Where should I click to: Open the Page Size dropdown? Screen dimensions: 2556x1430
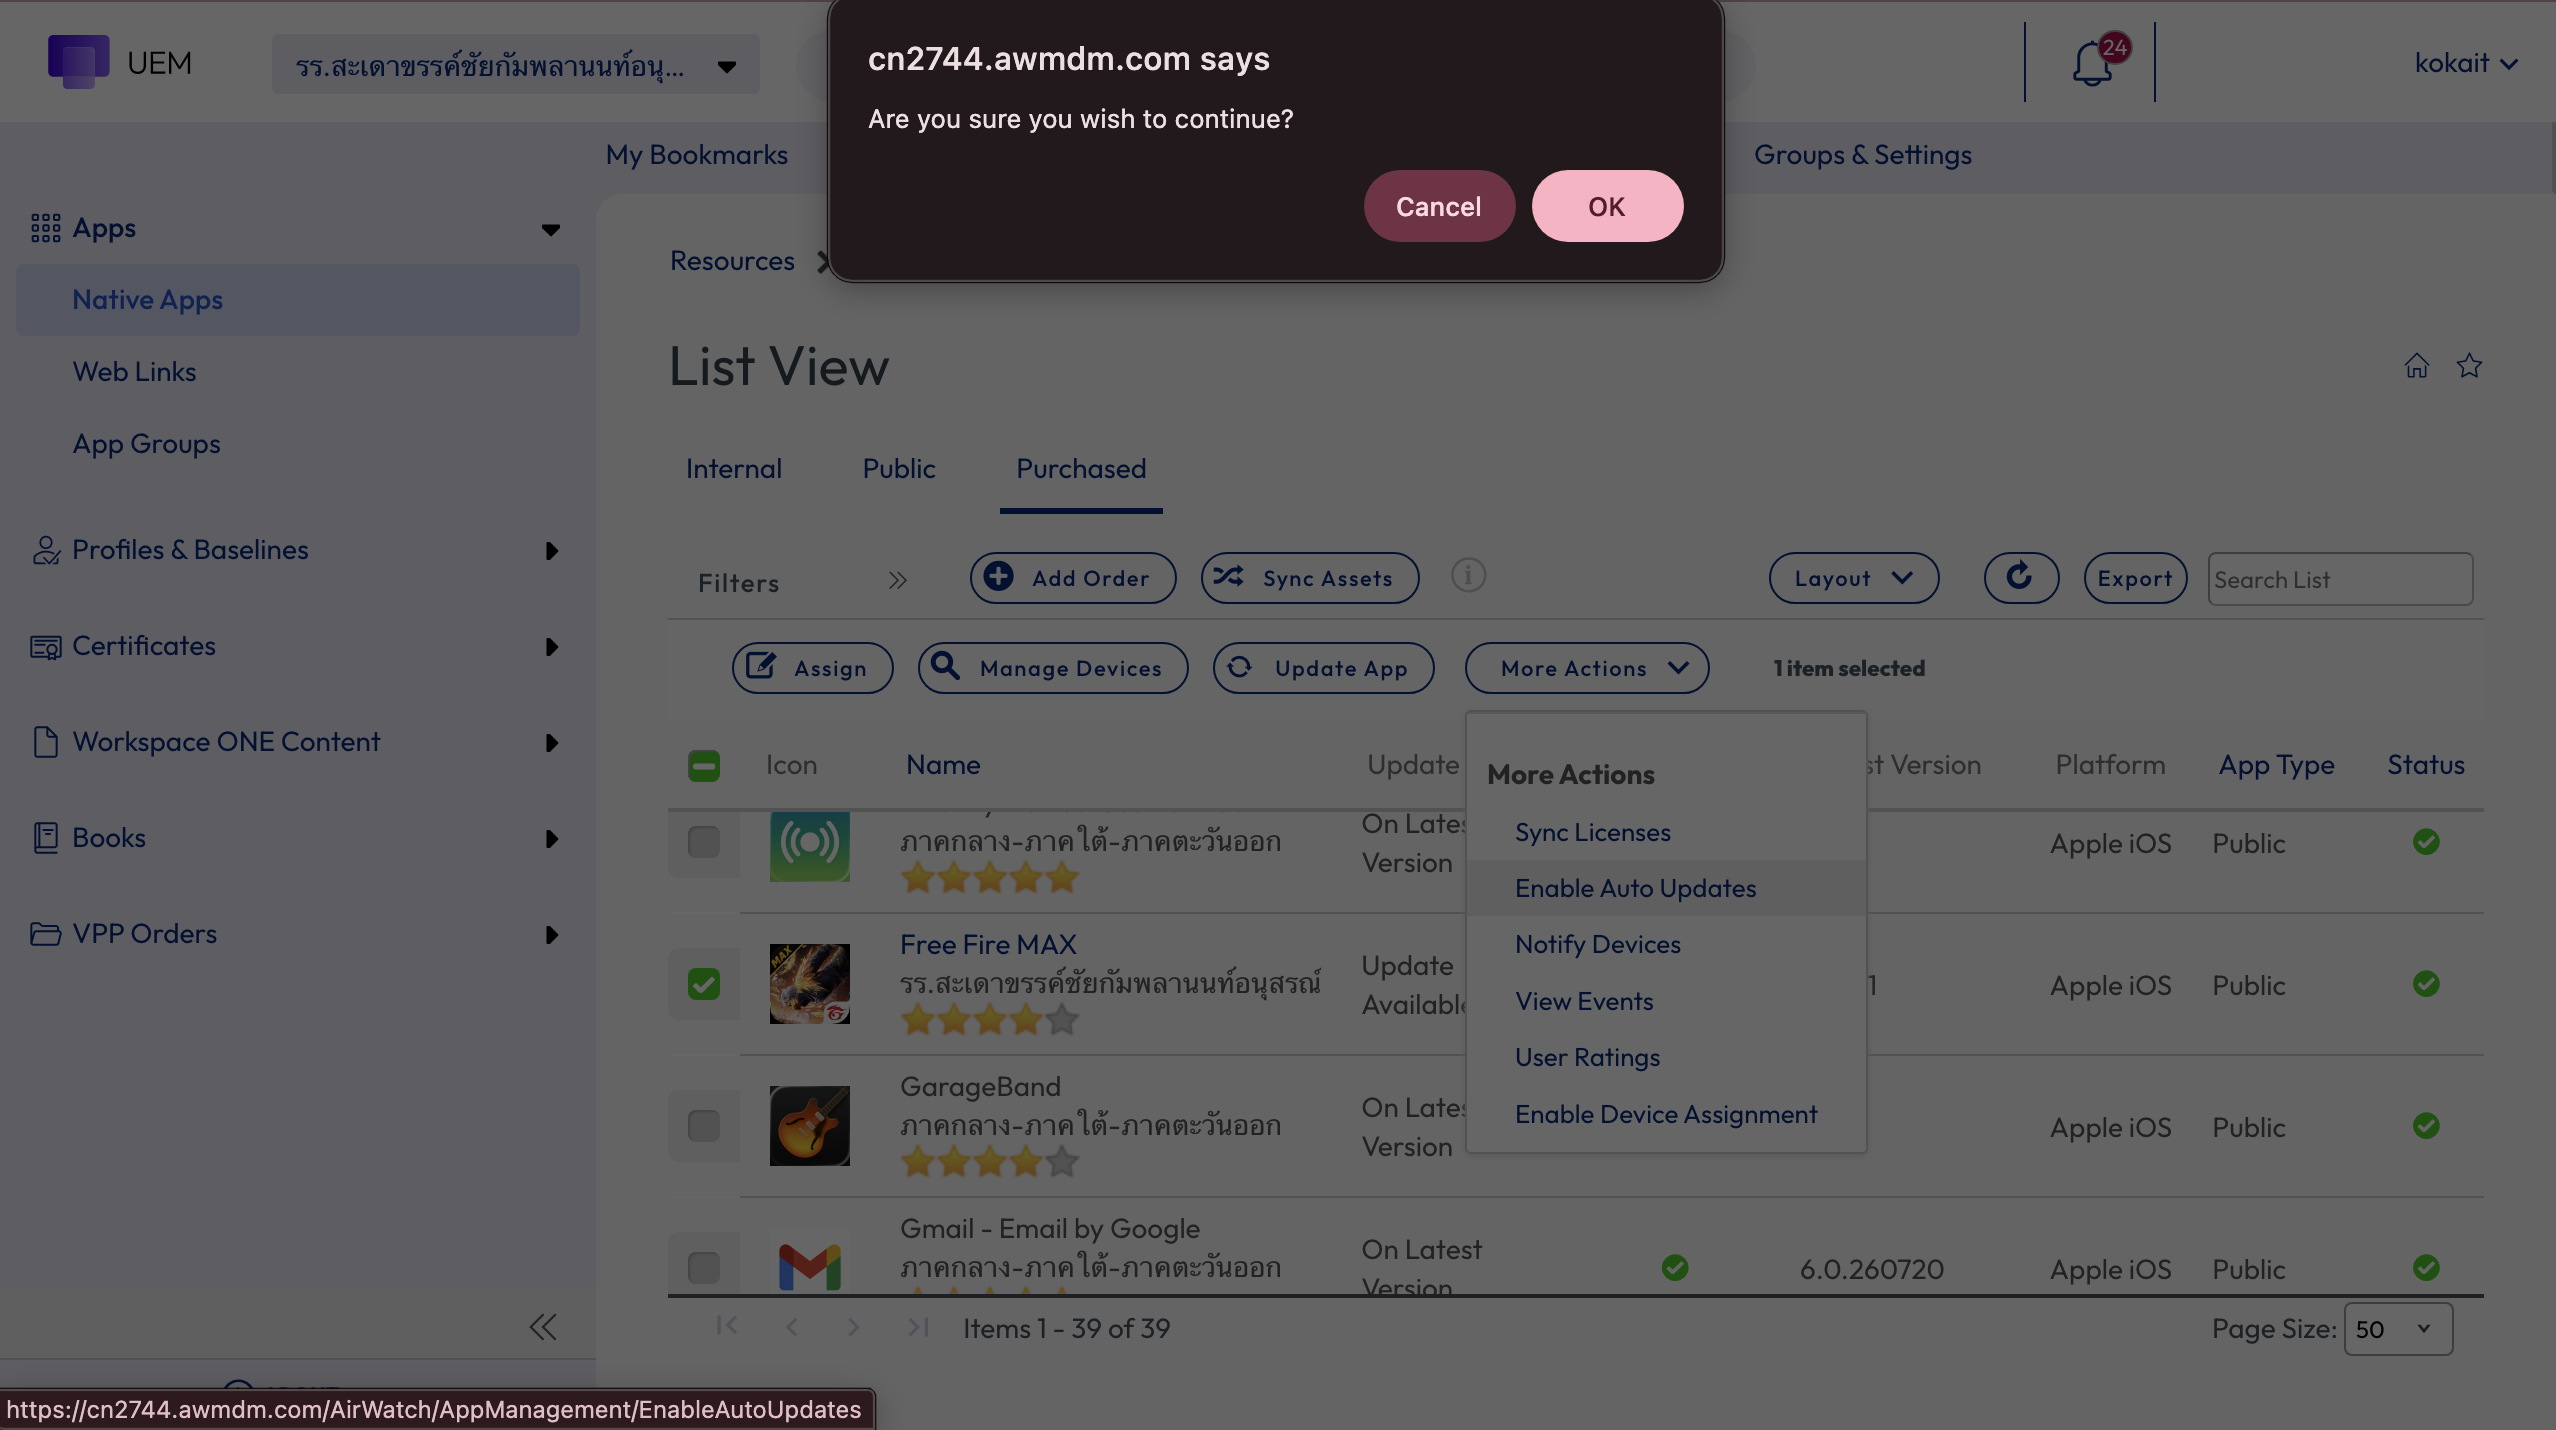pos(2398,1329)
